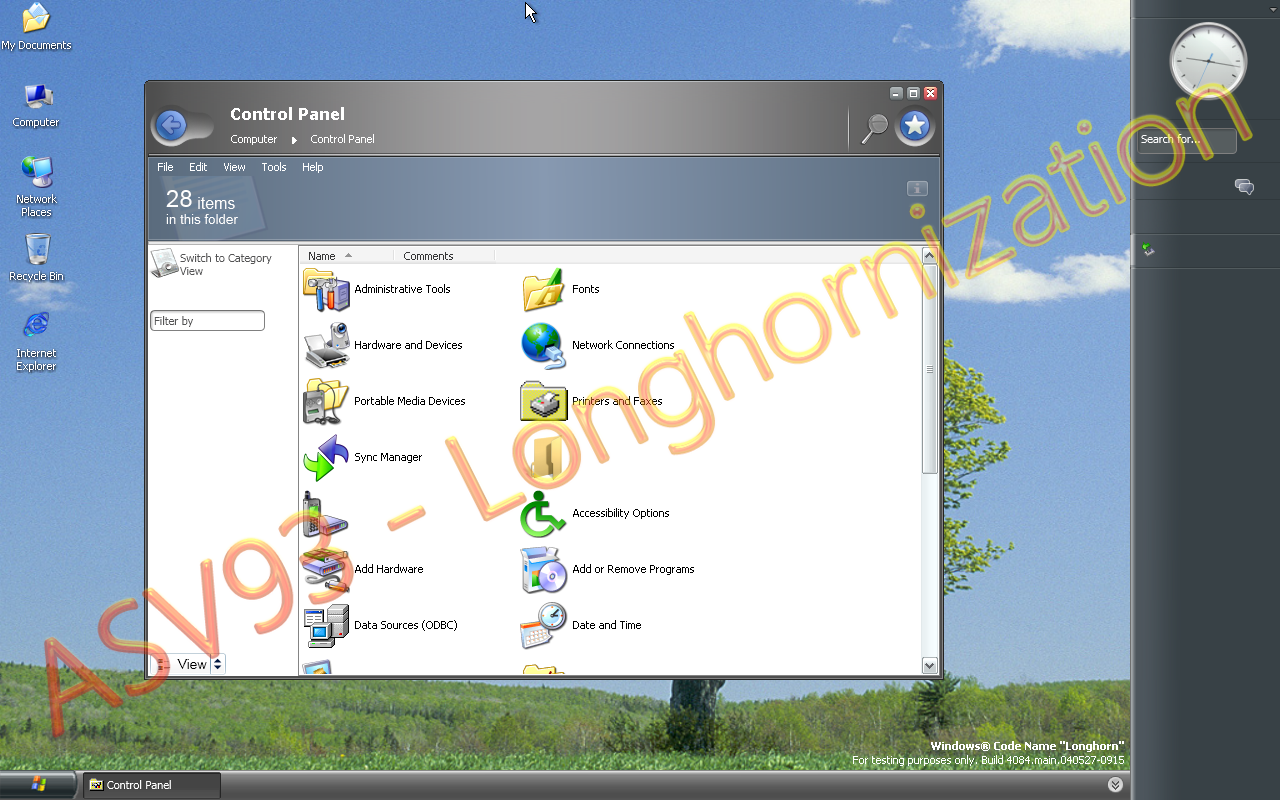The width and height of the screenshot is (1280, 800).
Task: Open Network Connections globe icon
Action: (544, 346)
